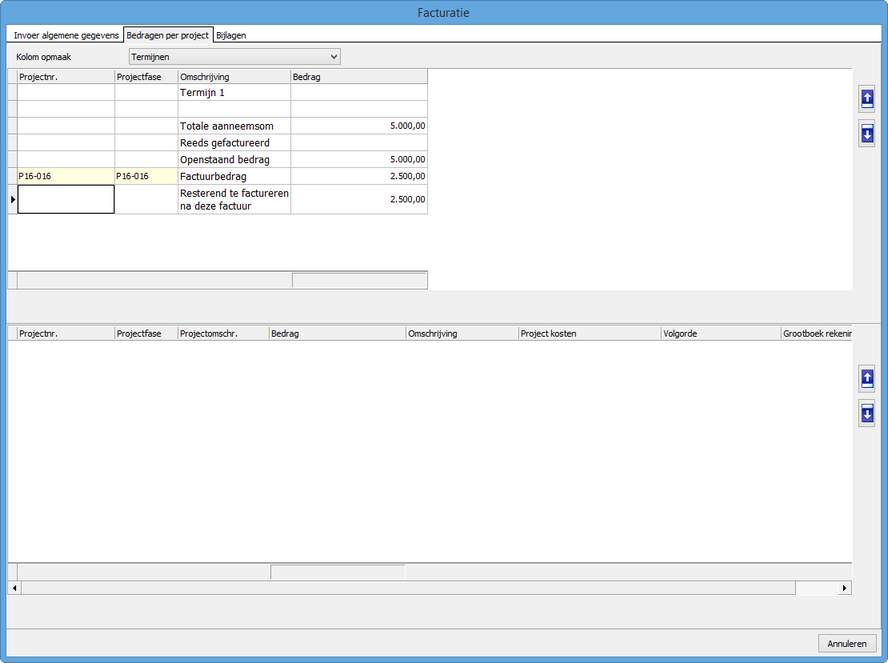Click the horizontal scrollbar thumb
This screenshot has width=888, height=663.
[x=408, y=588]
